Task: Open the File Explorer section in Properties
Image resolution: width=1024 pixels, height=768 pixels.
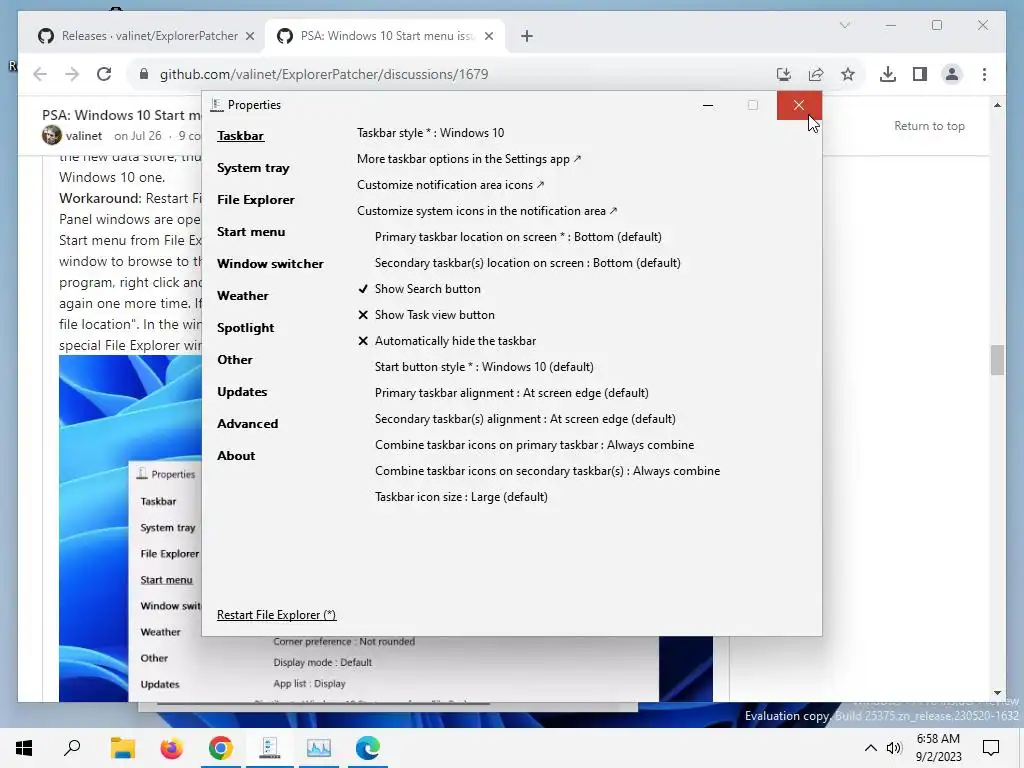Action: coord(255,200)
